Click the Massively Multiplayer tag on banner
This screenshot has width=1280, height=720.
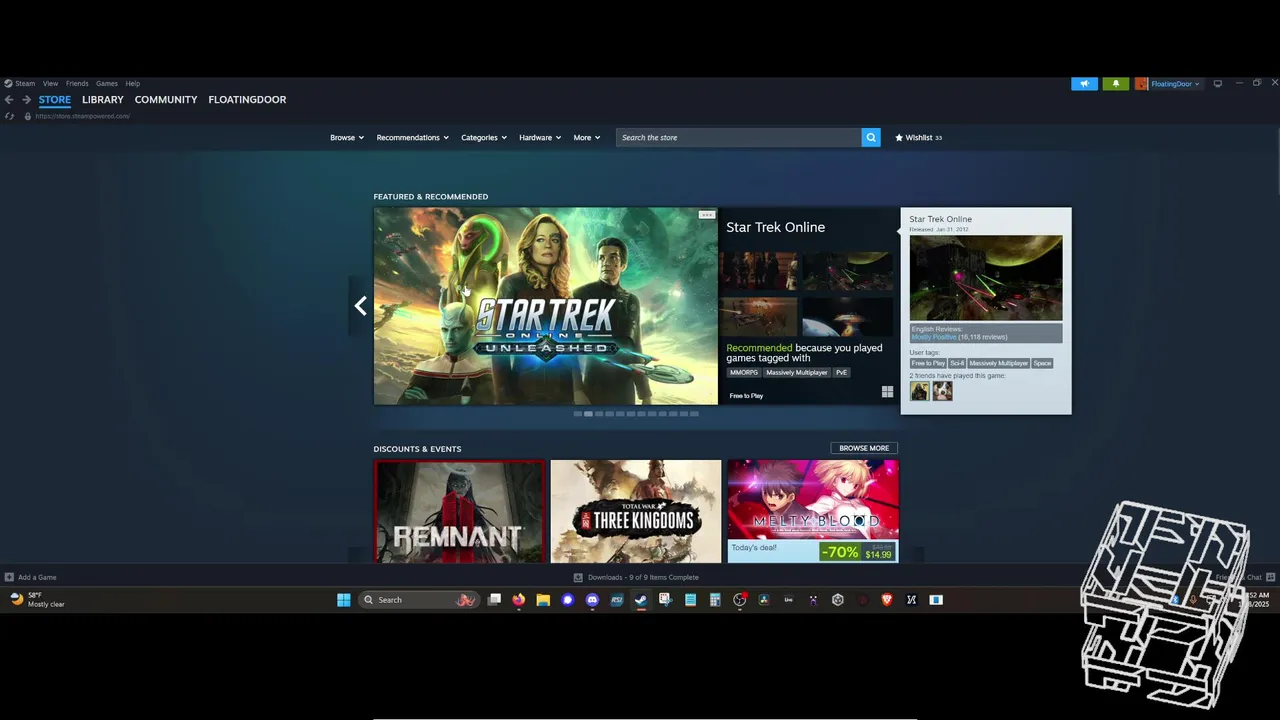[x=797, y=372]
